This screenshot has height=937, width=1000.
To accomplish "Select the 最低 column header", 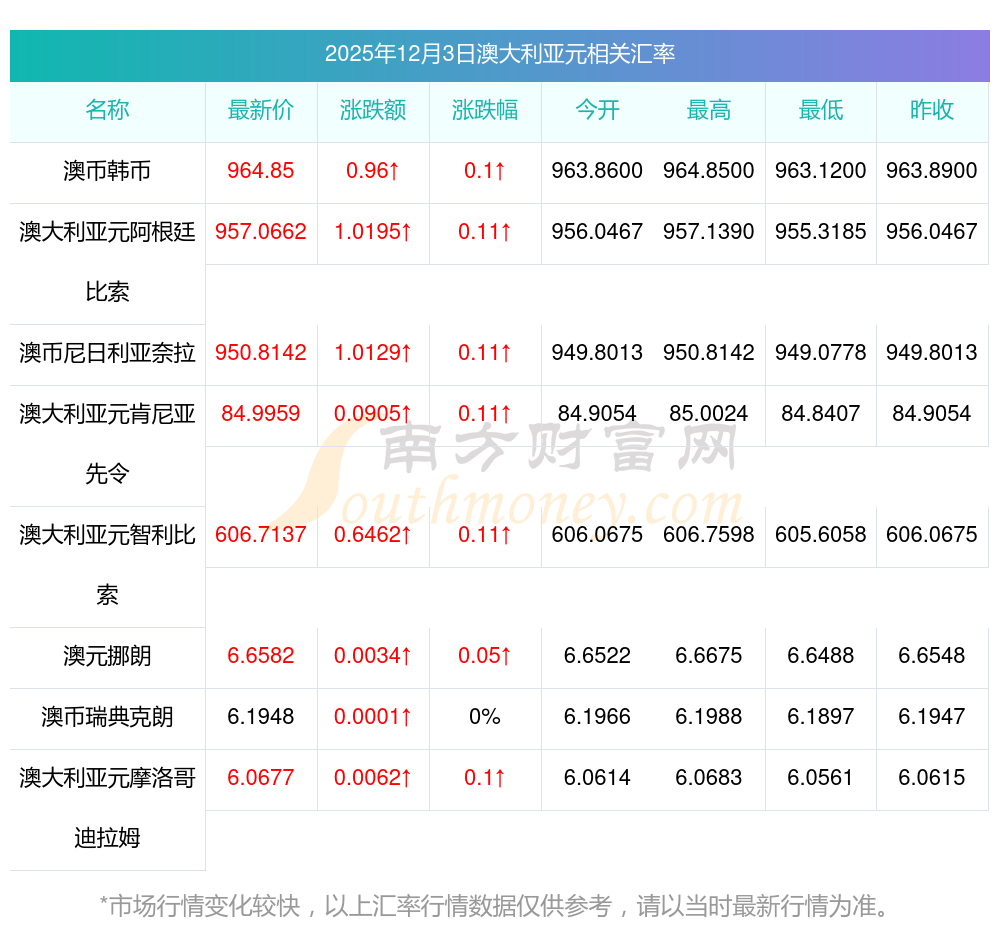I will (820, 111).
